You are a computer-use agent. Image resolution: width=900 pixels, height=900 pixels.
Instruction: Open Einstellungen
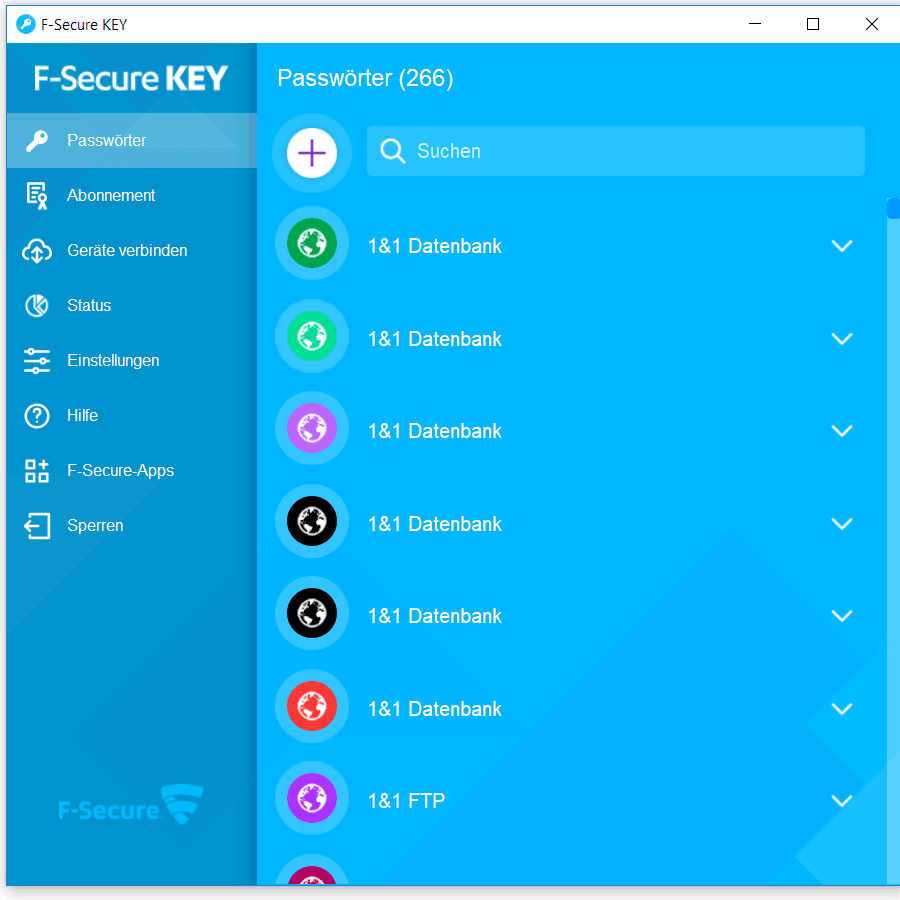point(131,360)
